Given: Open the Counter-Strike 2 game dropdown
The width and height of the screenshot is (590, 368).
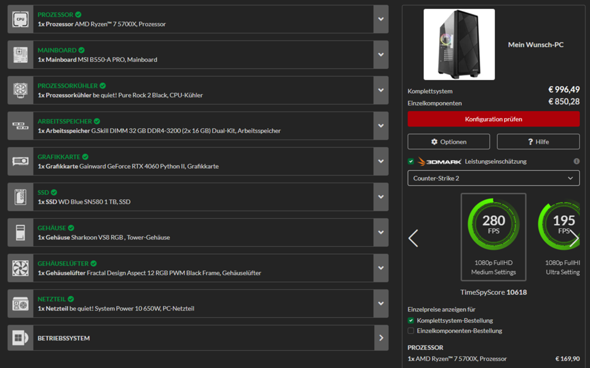Looking at the screenshot, I should click(x=493, y=178).
